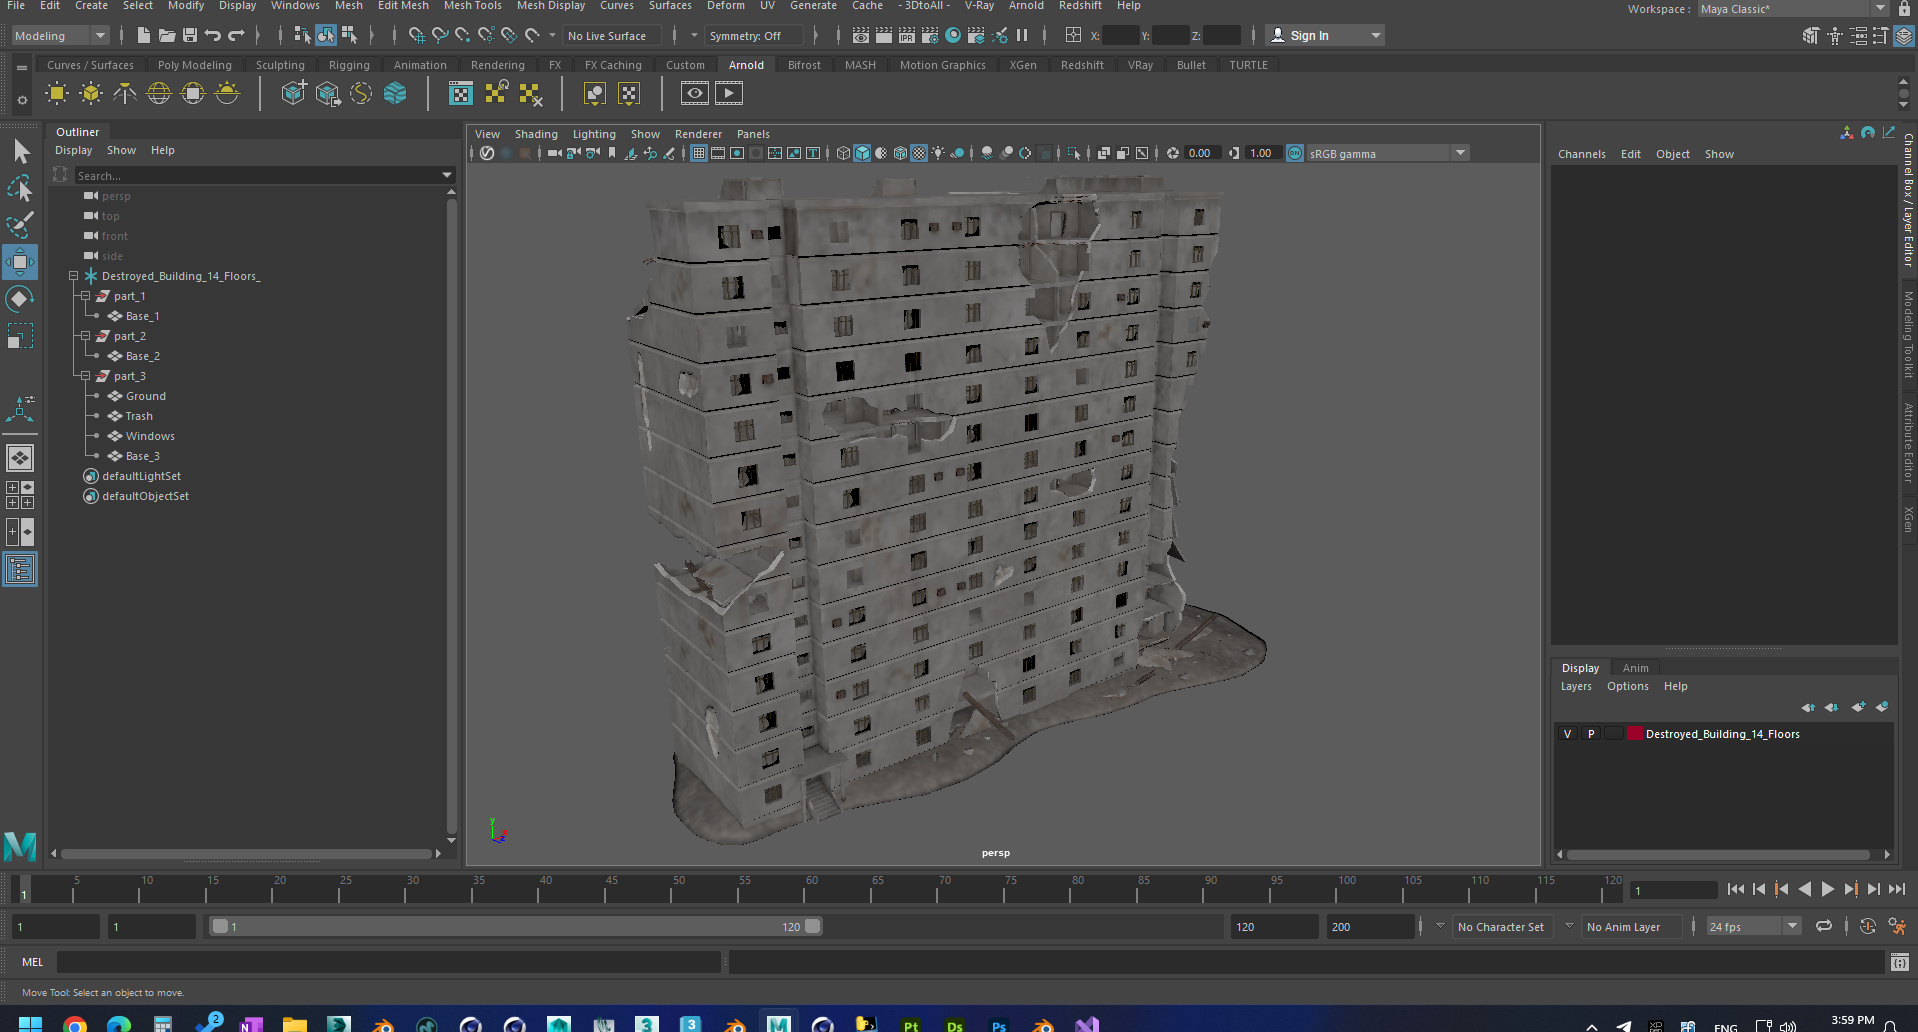This screenshot has width=1918, height=1032.
Task: Toggle smooth shade all cube icon
Action: click(862, 153)
